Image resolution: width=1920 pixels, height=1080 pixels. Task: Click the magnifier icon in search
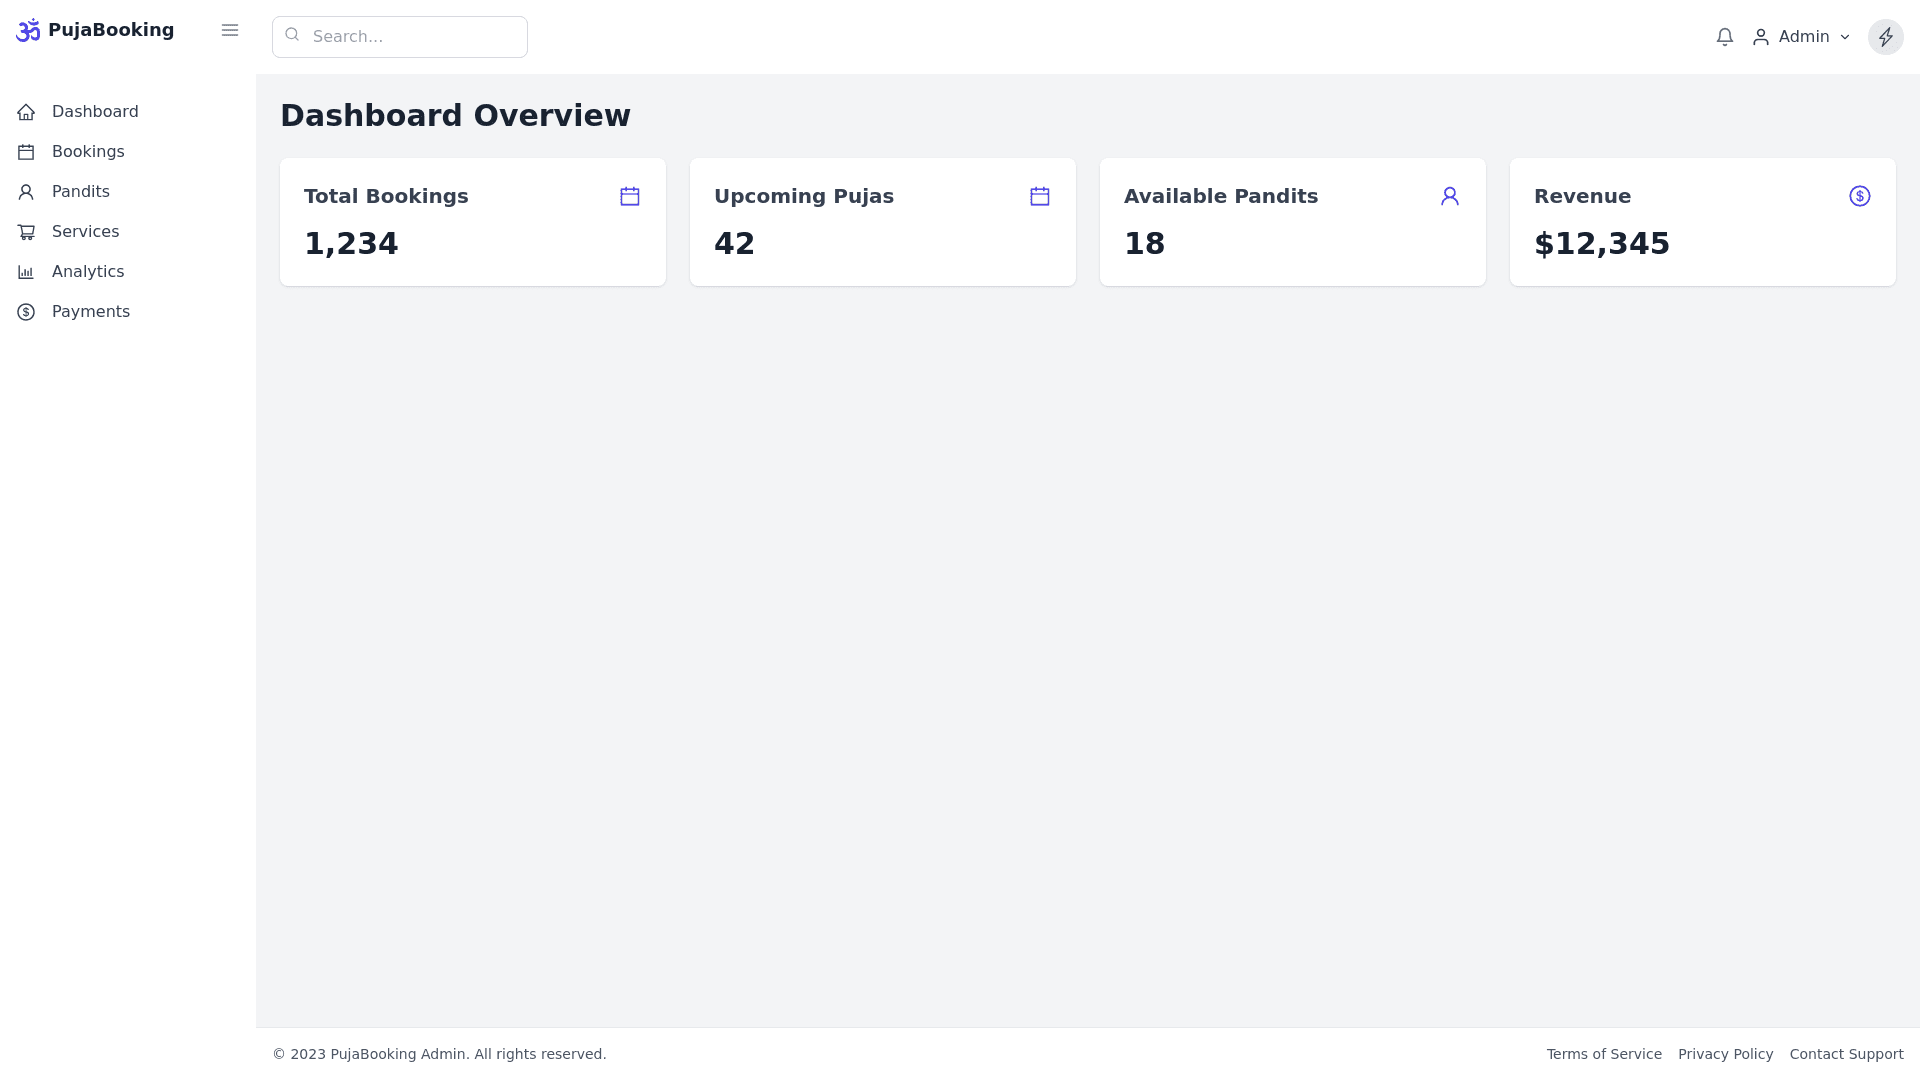pyautogui.click(x=292, y=35)
